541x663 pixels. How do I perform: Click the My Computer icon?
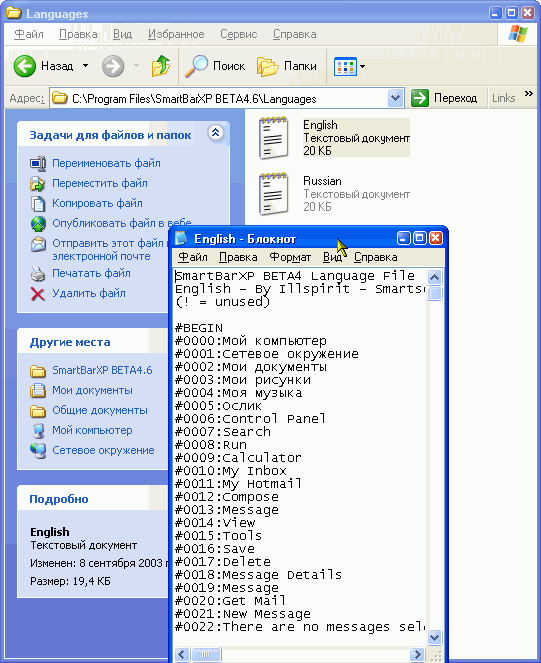(x=38, y=431)
